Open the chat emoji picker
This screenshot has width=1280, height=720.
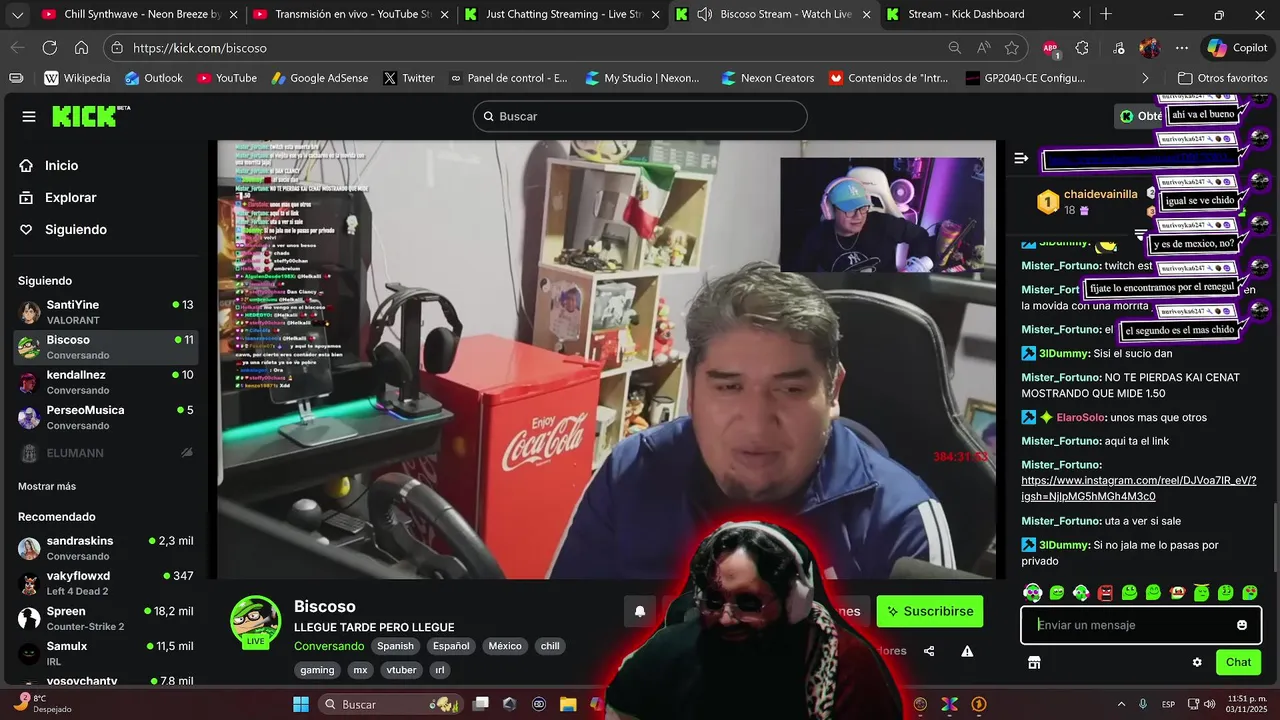[x=1242, y=625]
